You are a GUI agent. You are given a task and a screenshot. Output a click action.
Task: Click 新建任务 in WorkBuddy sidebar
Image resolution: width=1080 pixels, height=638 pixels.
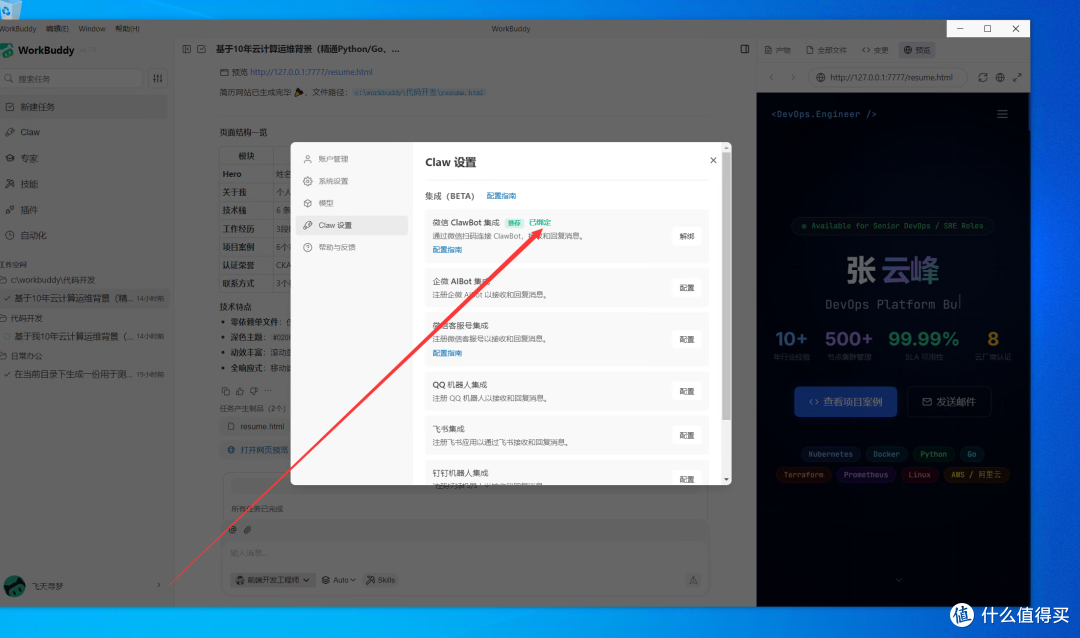pos(83,107)
